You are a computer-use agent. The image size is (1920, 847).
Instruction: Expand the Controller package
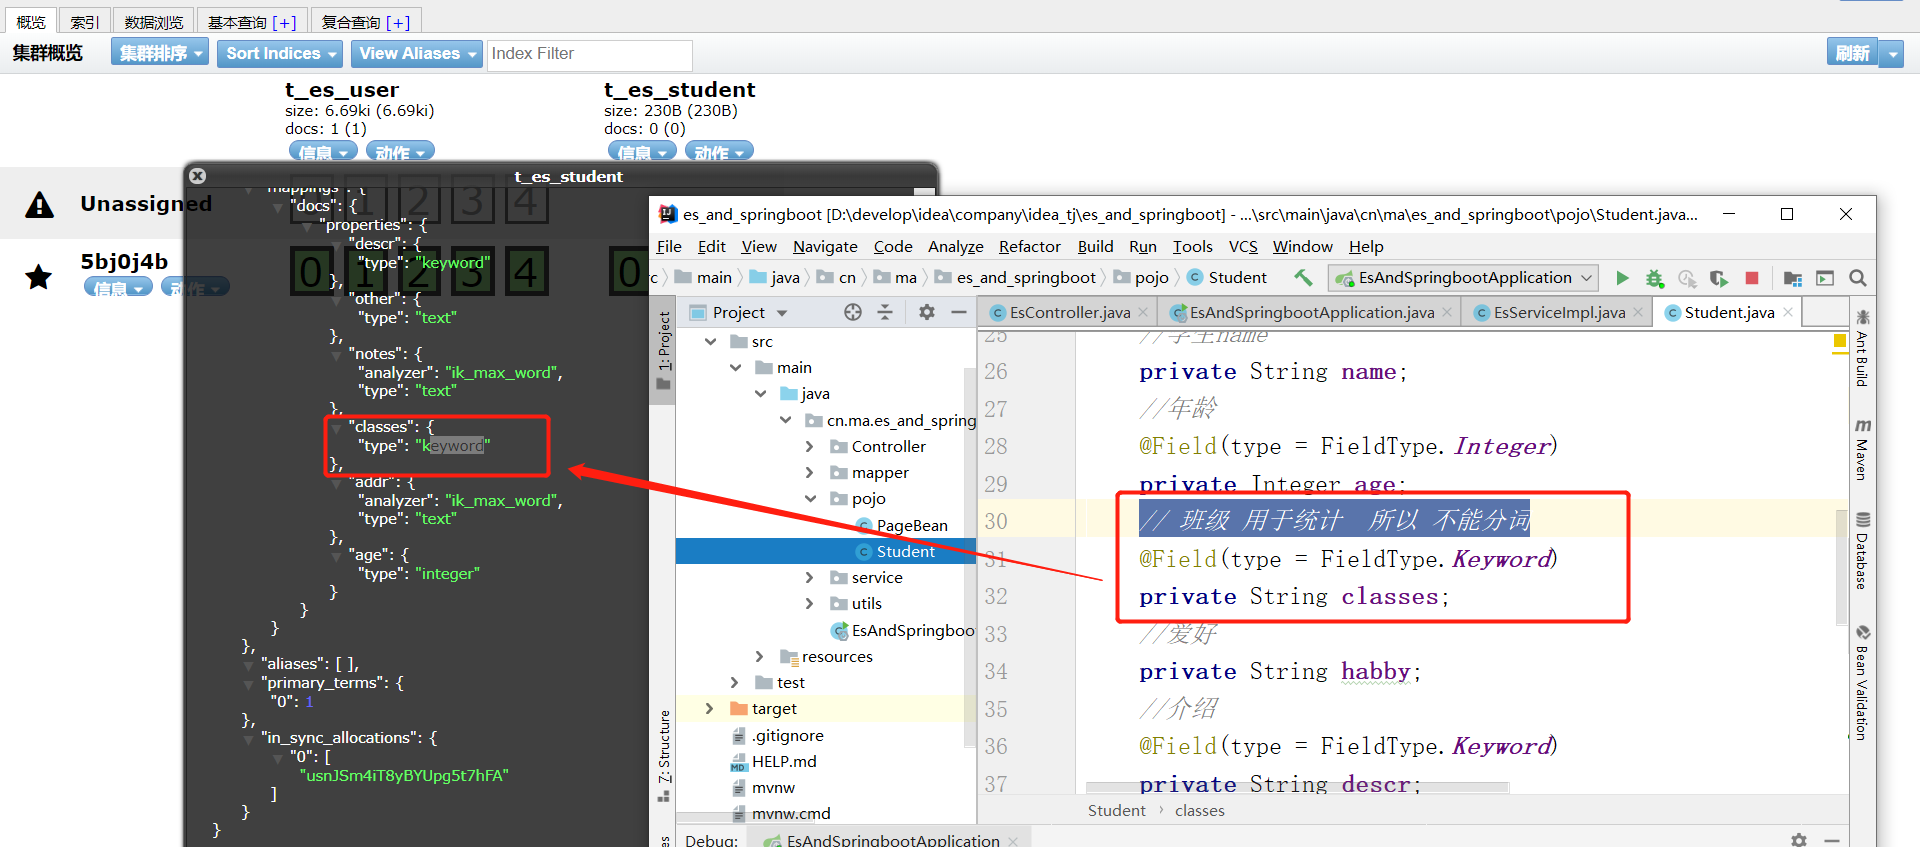[810, 446]
